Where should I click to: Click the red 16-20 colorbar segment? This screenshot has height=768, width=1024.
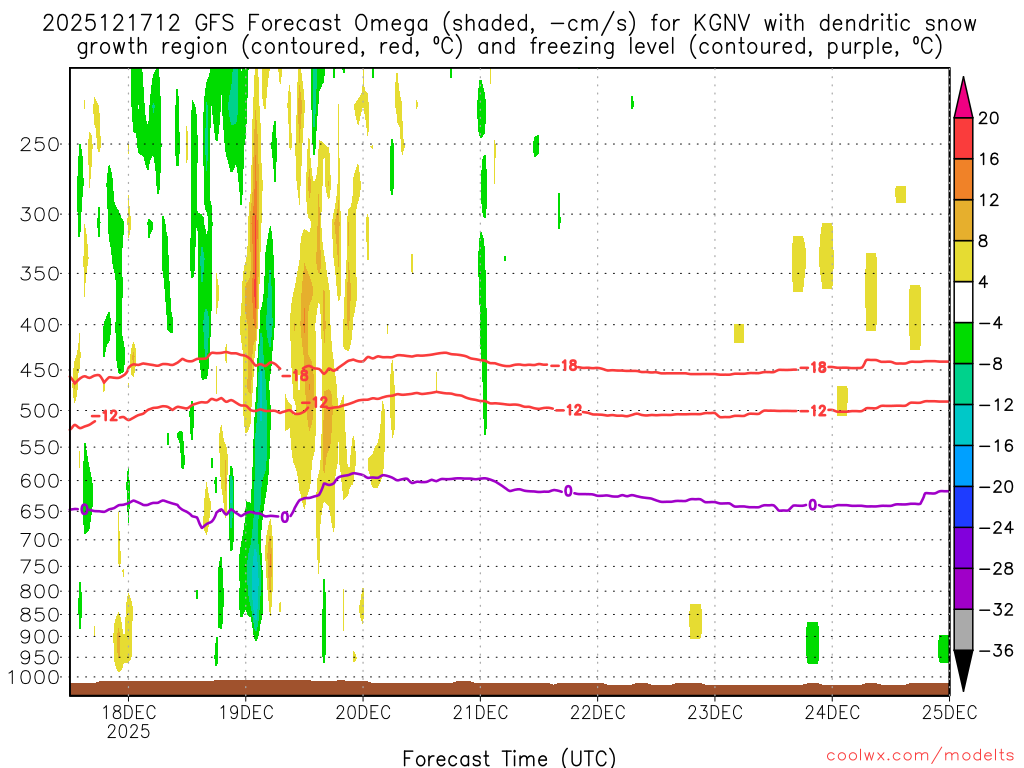pos(963,138)
